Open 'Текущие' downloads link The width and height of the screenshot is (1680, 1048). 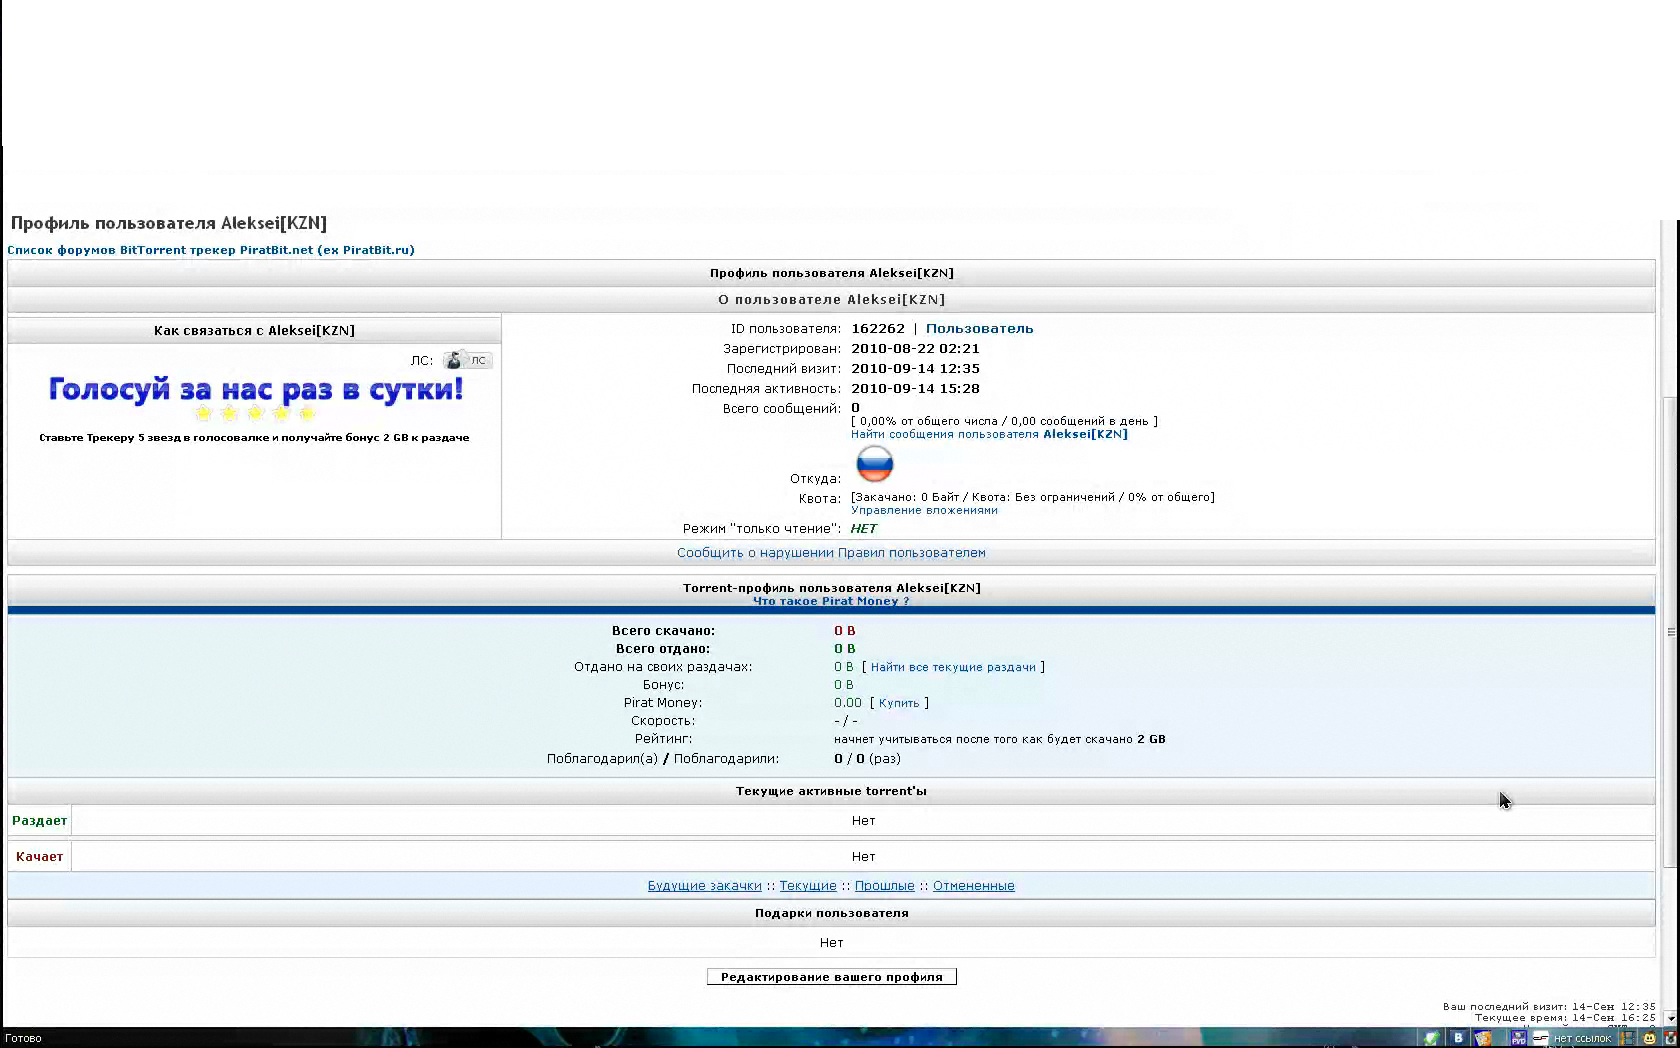point(808,886)
